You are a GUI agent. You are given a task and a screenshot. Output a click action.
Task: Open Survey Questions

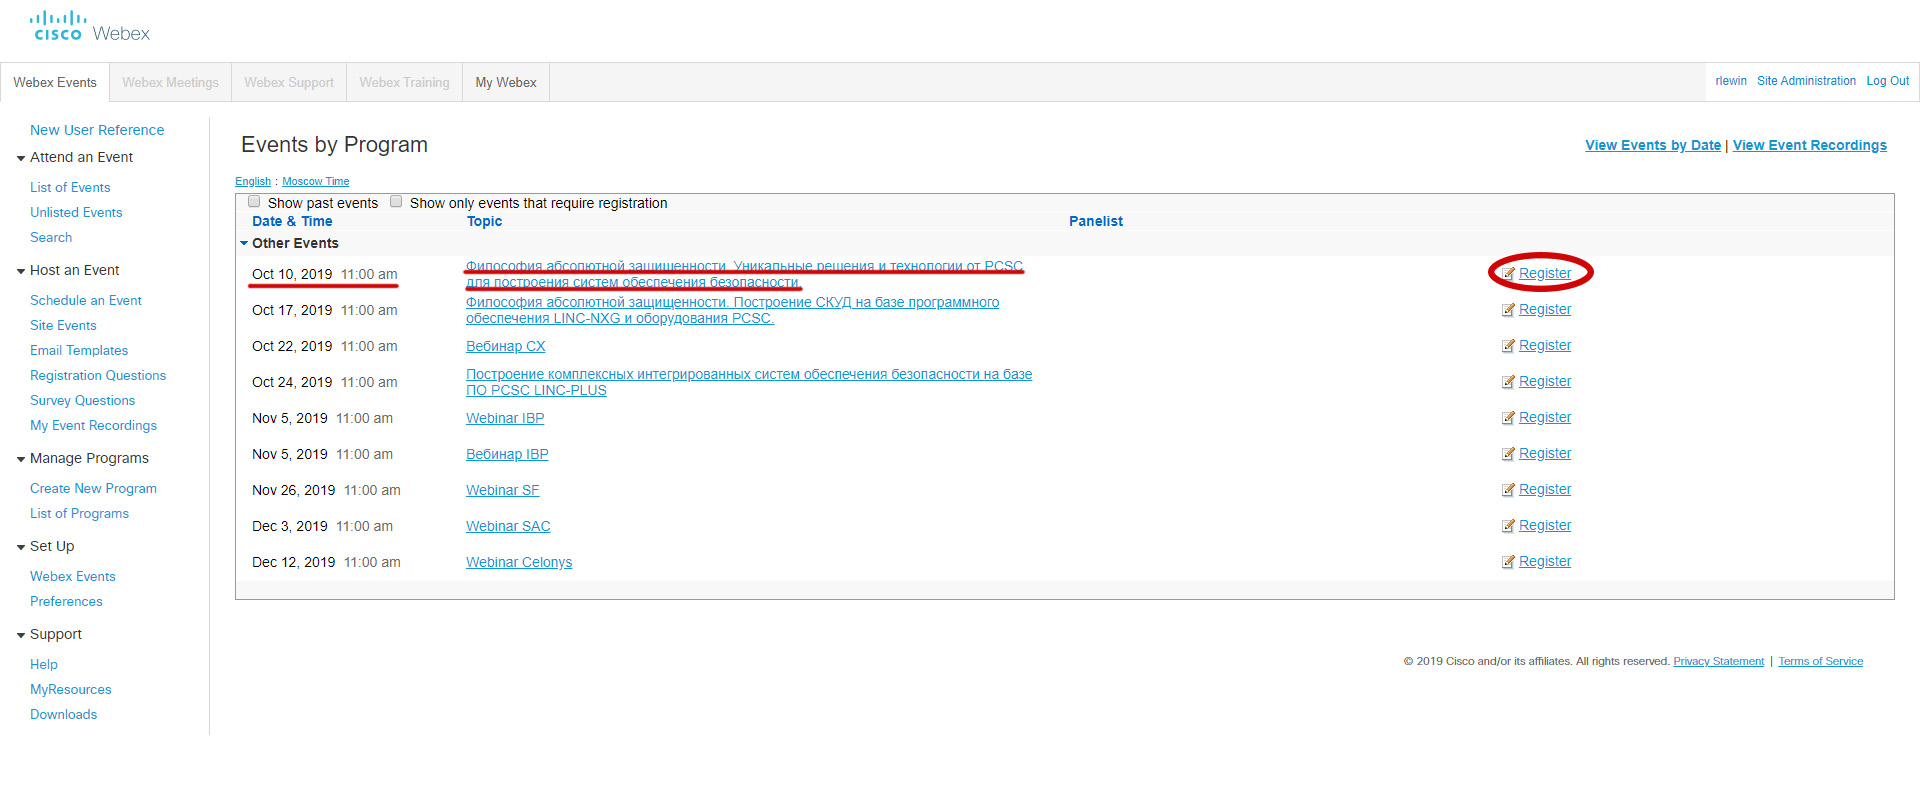coord(82,400)
